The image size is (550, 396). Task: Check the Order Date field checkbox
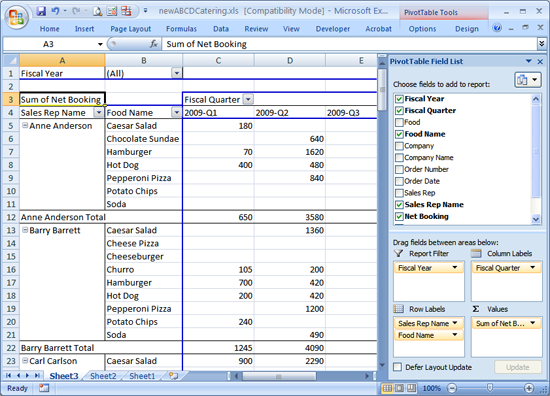pyautogui.click(x=399, y=181)
